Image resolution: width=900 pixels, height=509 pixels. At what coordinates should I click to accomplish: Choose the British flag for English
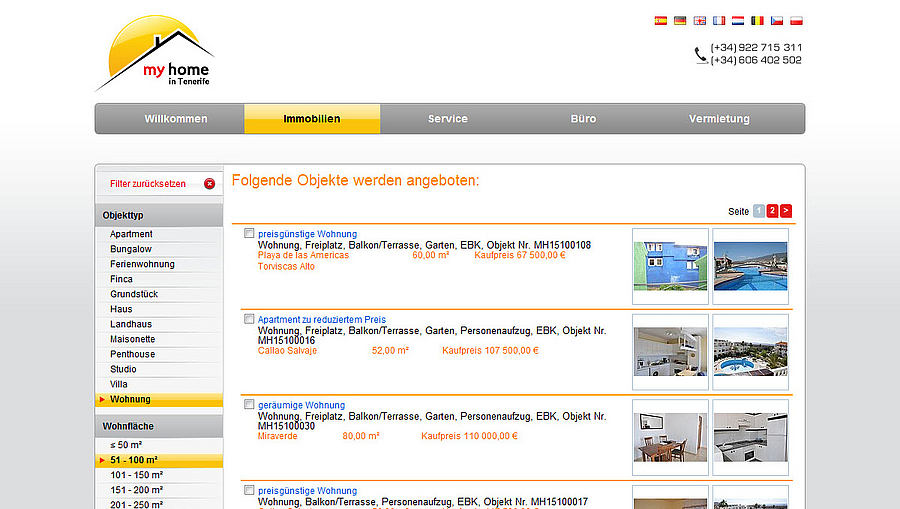click(700, 20)
